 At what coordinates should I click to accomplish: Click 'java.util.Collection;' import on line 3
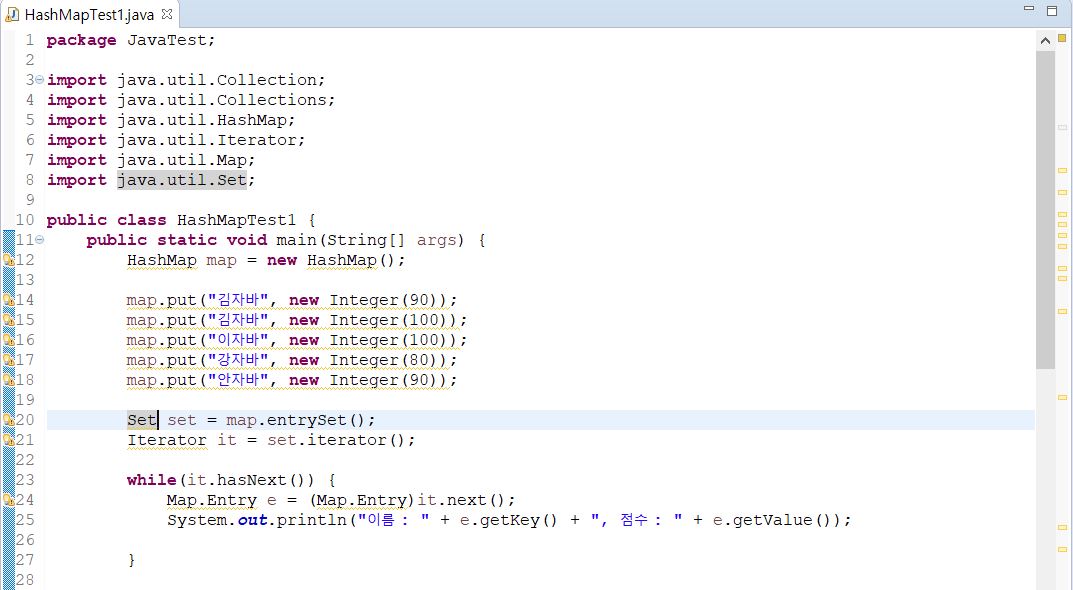[x=221, y=80]
